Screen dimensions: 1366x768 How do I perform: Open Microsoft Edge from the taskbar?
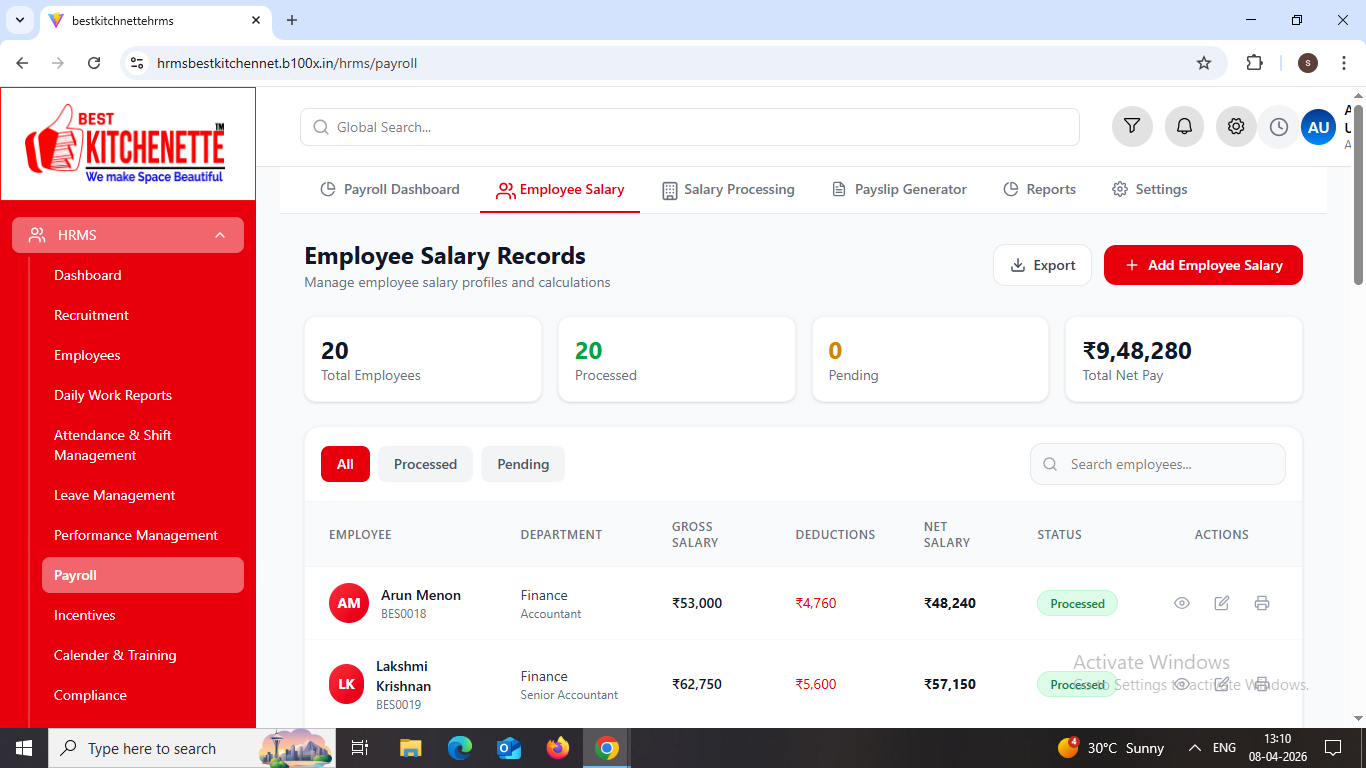pos(460,748)
